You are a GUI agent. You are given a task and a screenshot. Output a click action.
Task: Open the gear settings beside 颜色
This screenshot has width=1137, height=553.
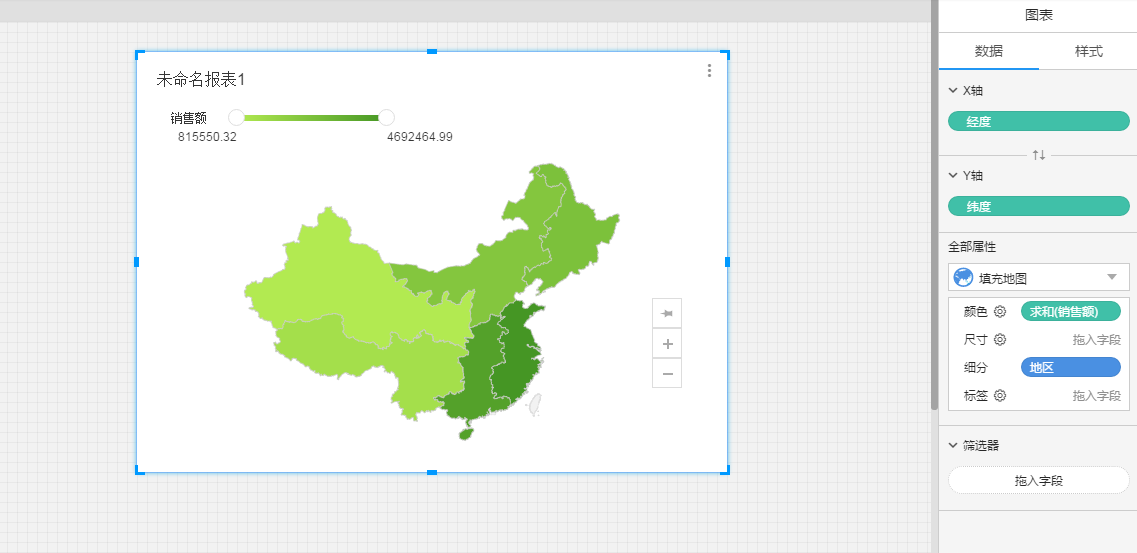pyautogui.click(x=1000, y=312)
